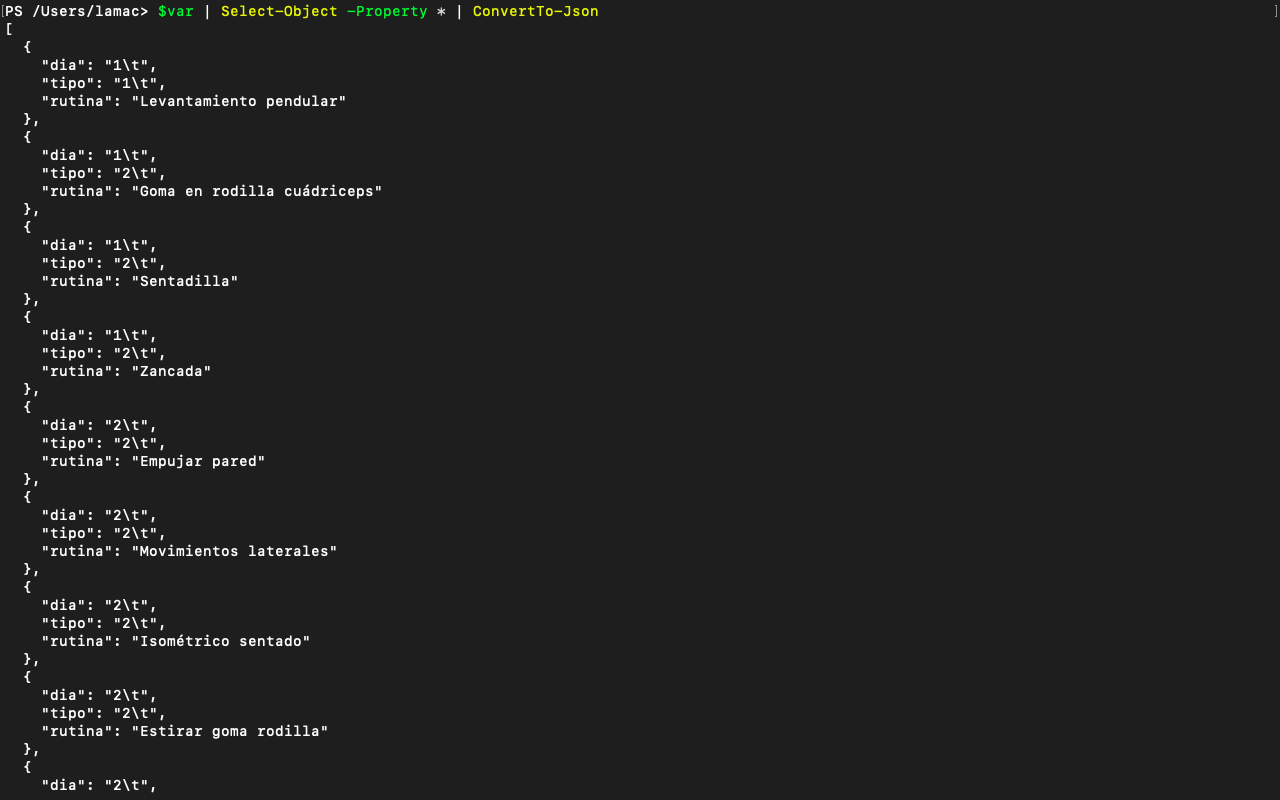This screenshot has height=800, width=1280.
Task: Click the "Zancada" rutina value
Action: click(171, 371)
